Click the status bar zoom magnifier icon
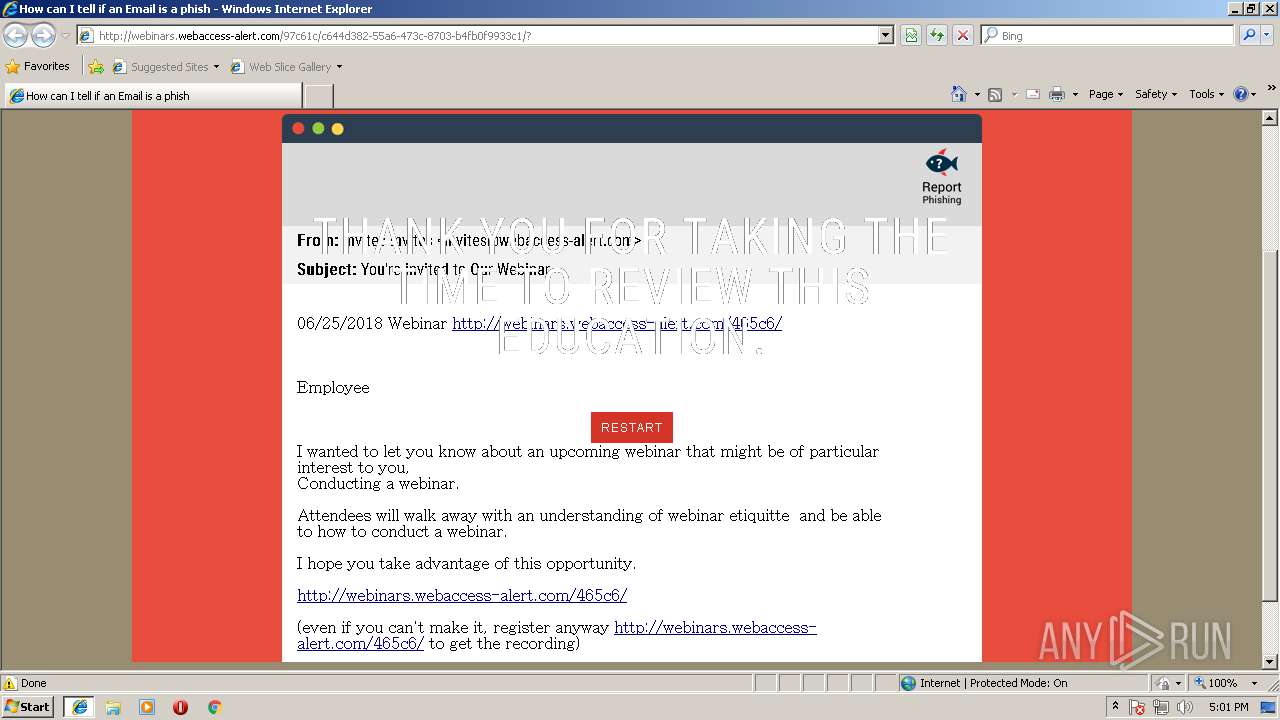This screenshot has width=1280, height=720. coord(1200,683)
